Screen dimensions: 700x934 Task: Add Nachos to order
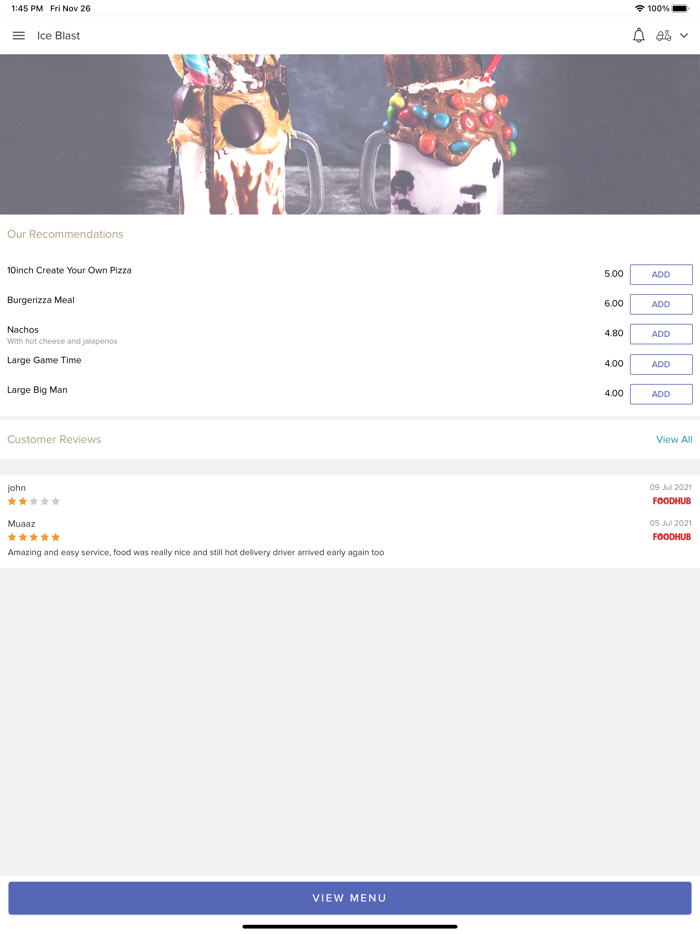661,334
